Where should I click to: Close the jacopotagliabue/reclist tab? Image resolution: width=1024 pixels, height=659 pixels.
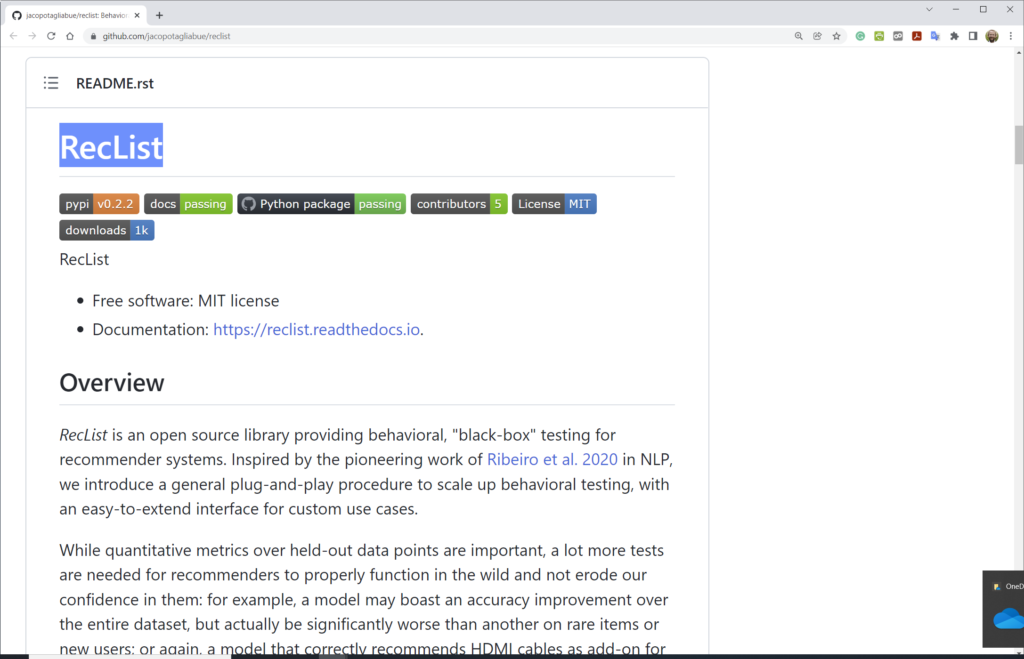[137, 15]
